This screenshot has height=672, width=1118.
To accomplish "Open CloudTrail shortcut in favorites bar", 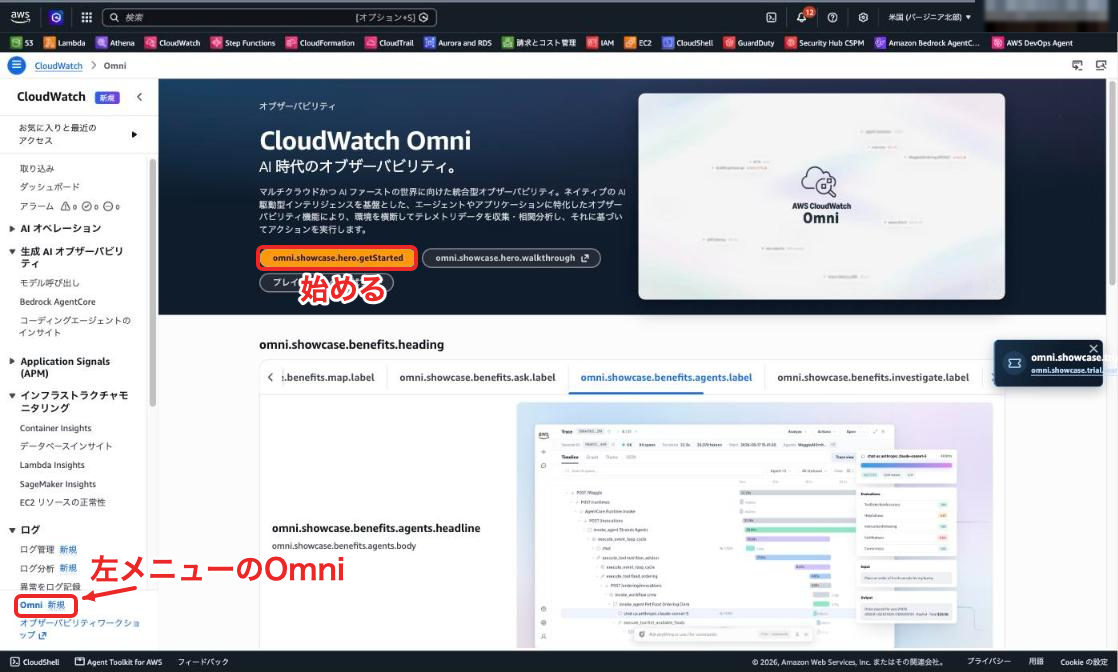I will (389, 43).
